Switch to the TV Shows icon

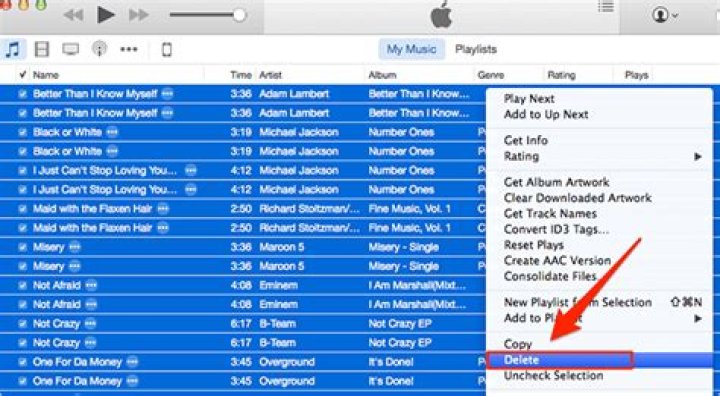[71, 49]
